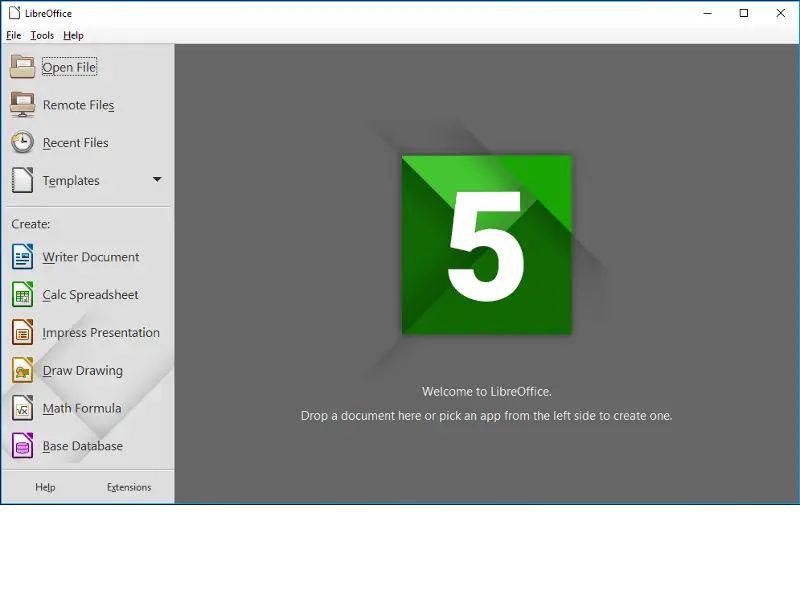Create a new Calc Spreadsheet via label
This screenshot has height=600, width=800.
(90, 295)
